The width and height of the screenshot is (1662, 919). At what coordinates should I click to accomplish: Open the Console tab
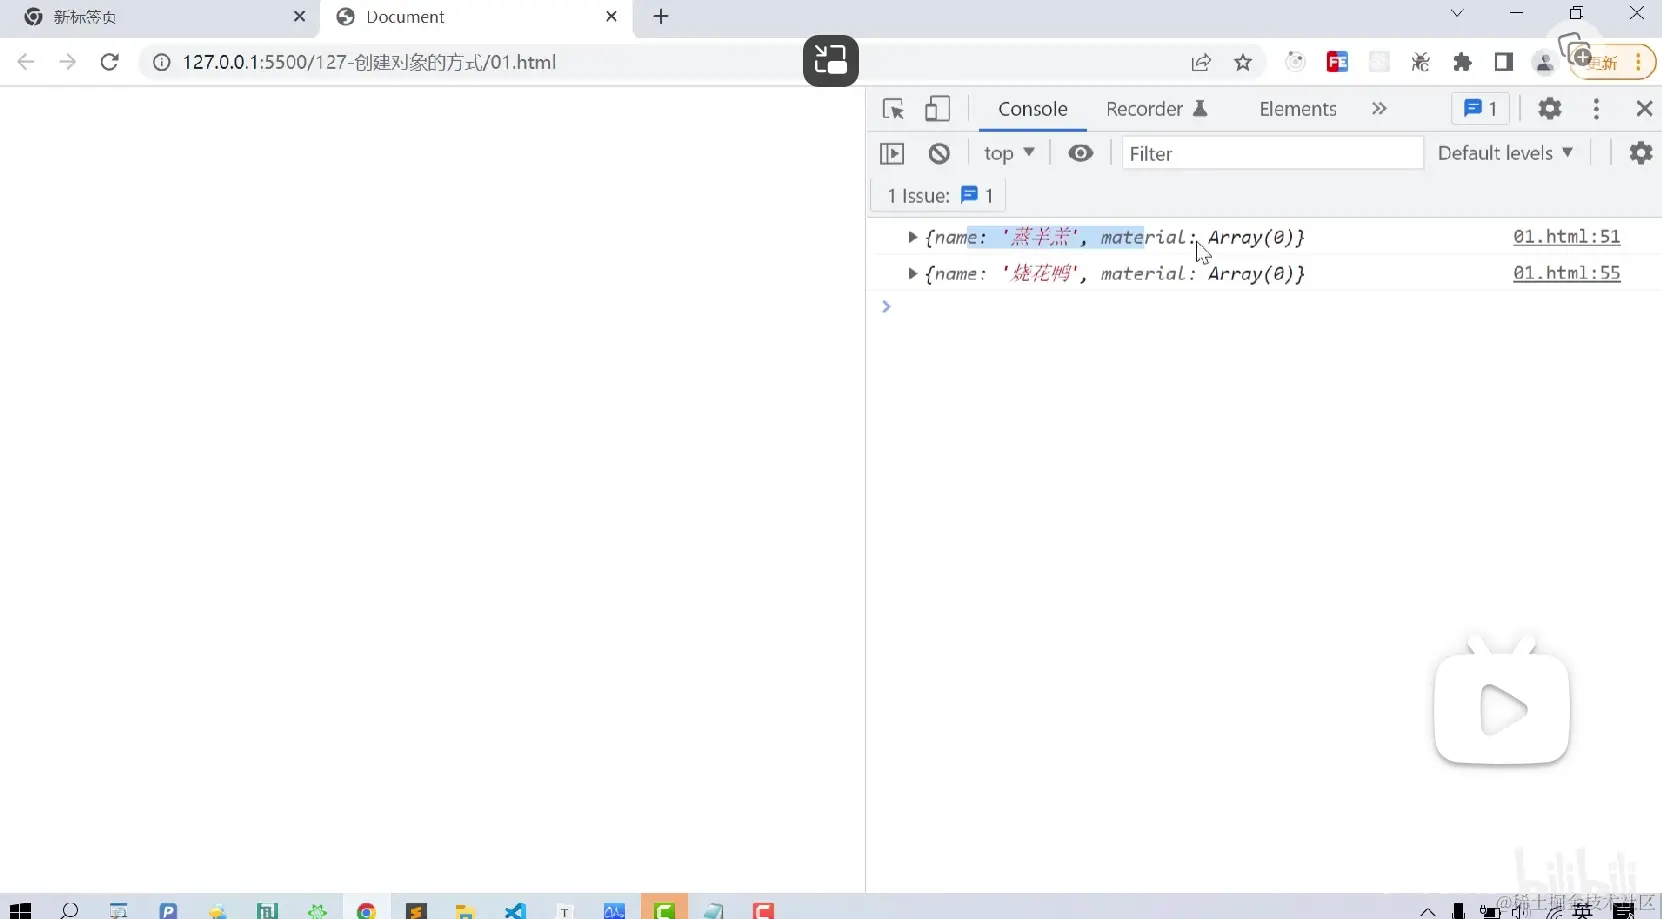click(x=1033, y=109)
